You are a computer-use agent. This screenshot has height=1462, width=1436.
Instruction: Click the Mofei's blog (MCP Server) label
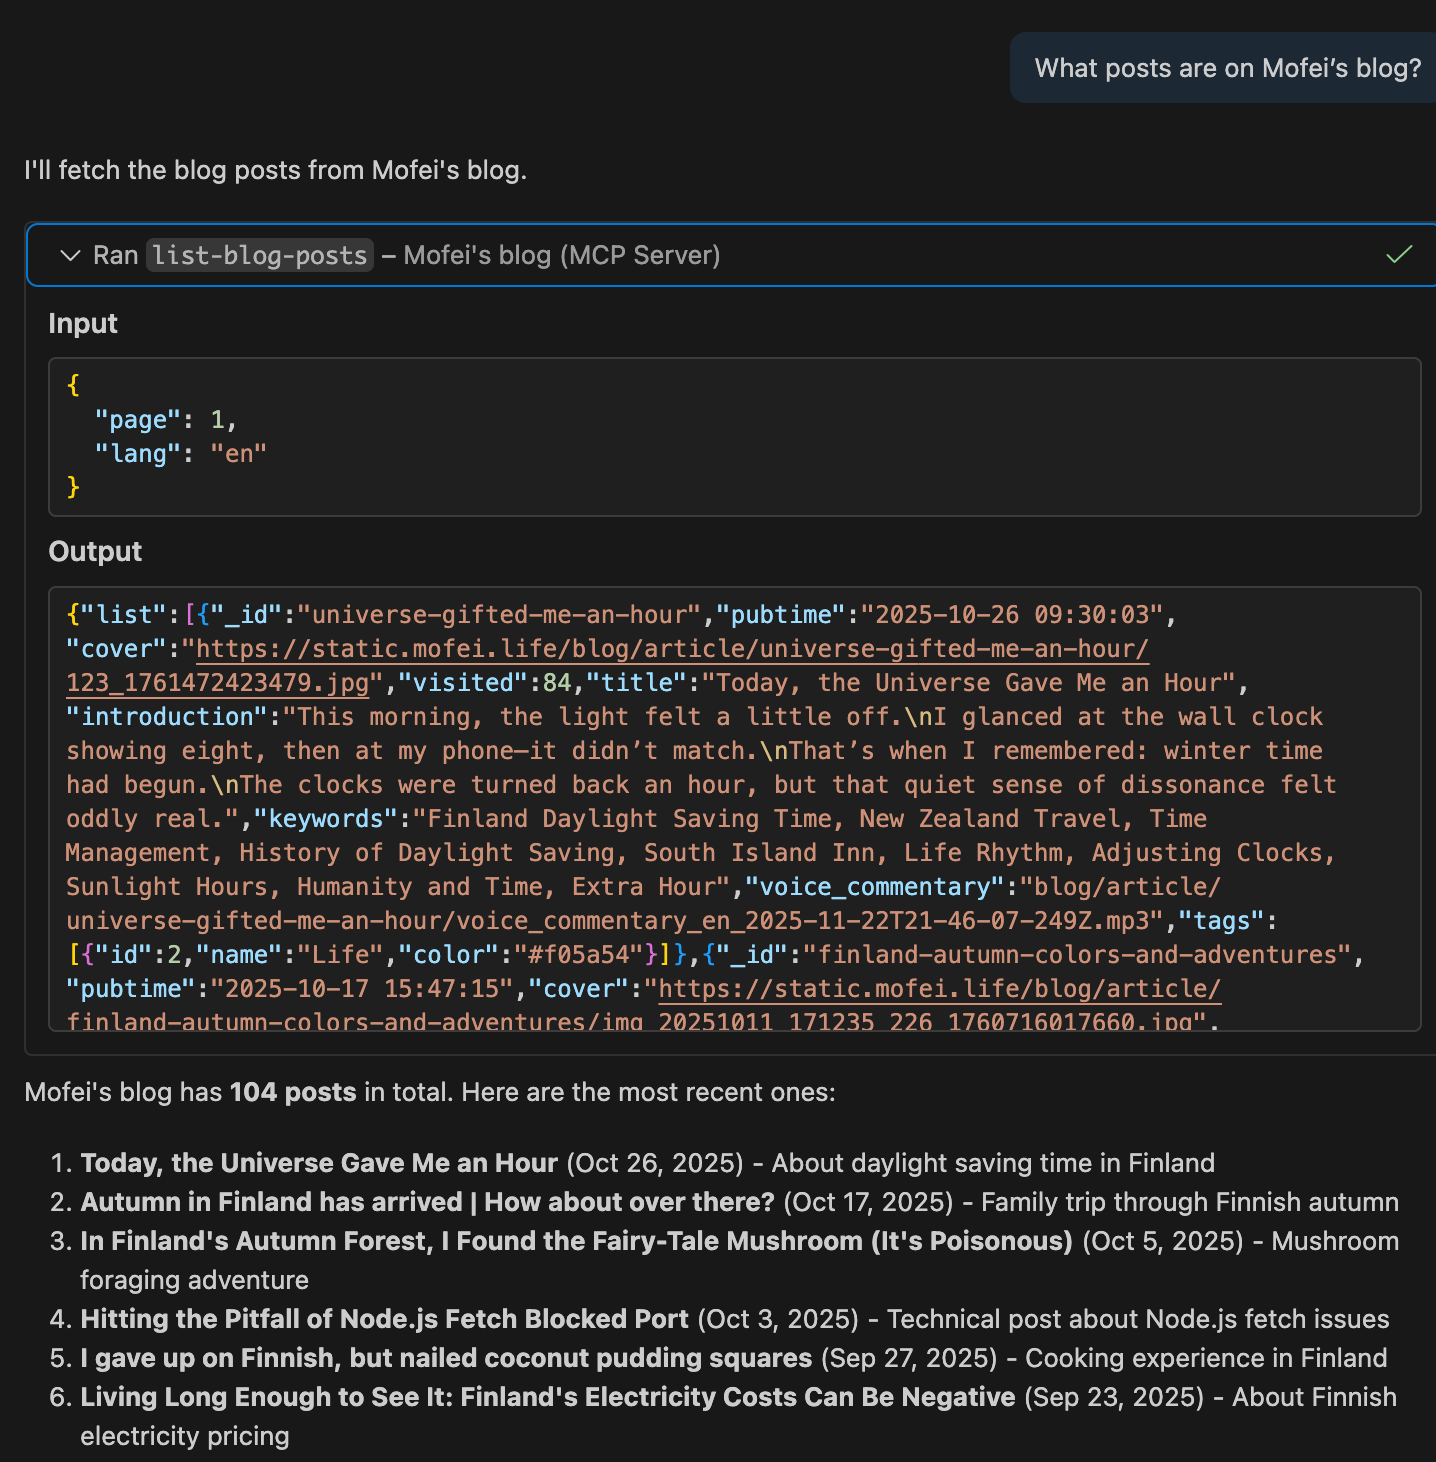point(561,256)
